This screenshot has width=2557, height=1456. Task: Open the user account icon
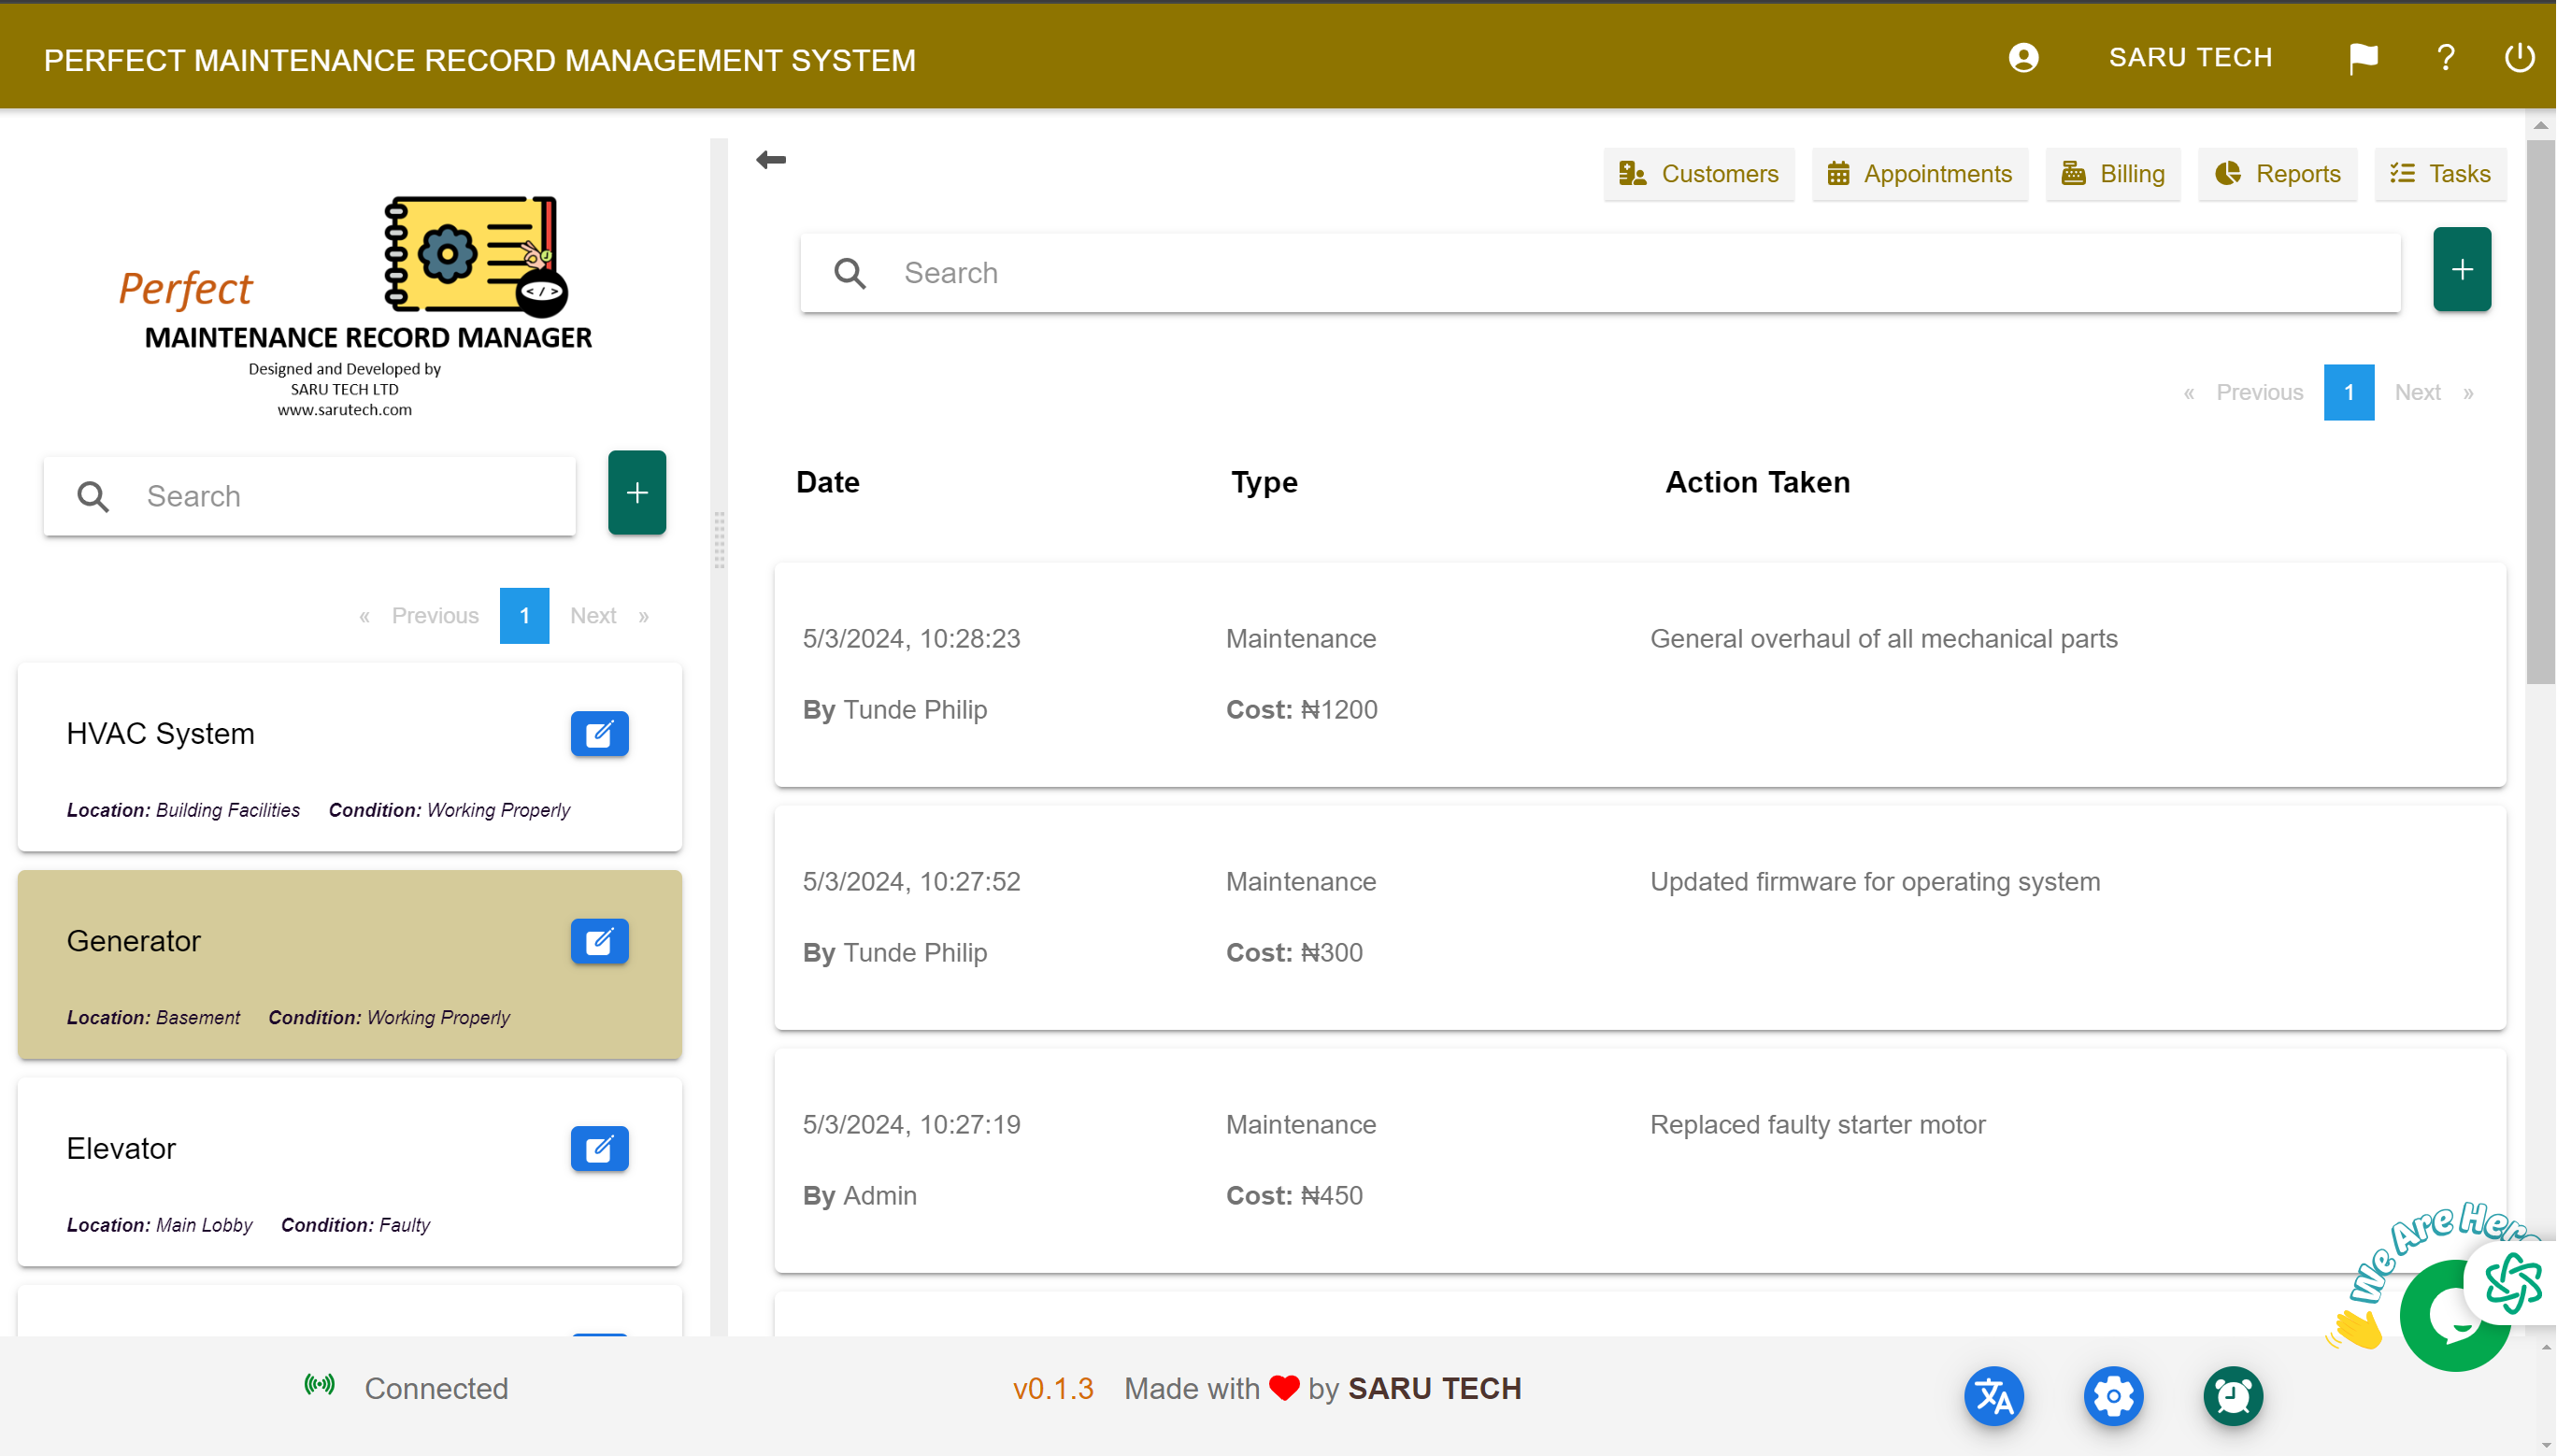point(2024,57)
